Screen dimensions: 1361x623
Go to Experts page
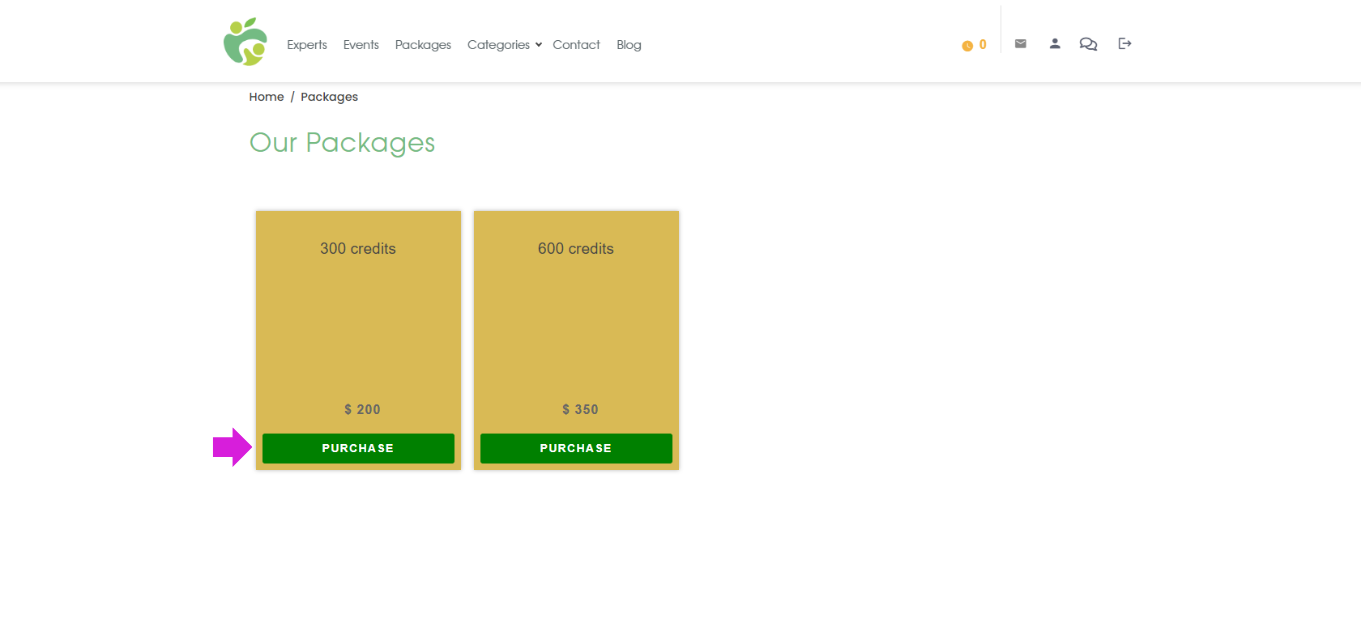click(x=307, y=45)
